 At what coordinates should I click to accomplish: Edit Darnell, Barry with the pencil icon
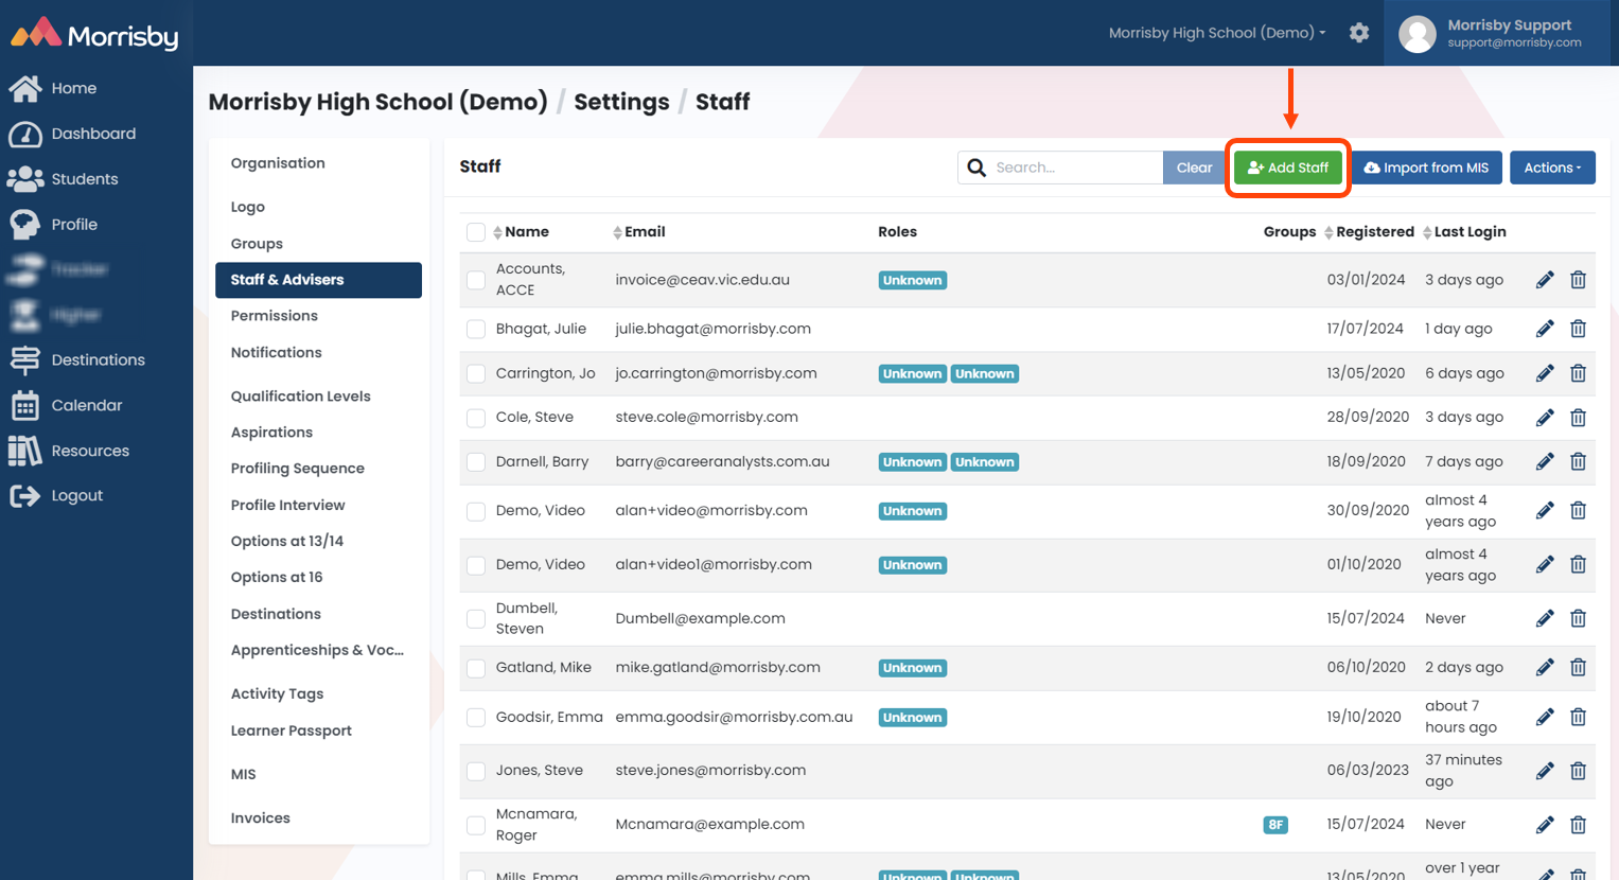1545,462
